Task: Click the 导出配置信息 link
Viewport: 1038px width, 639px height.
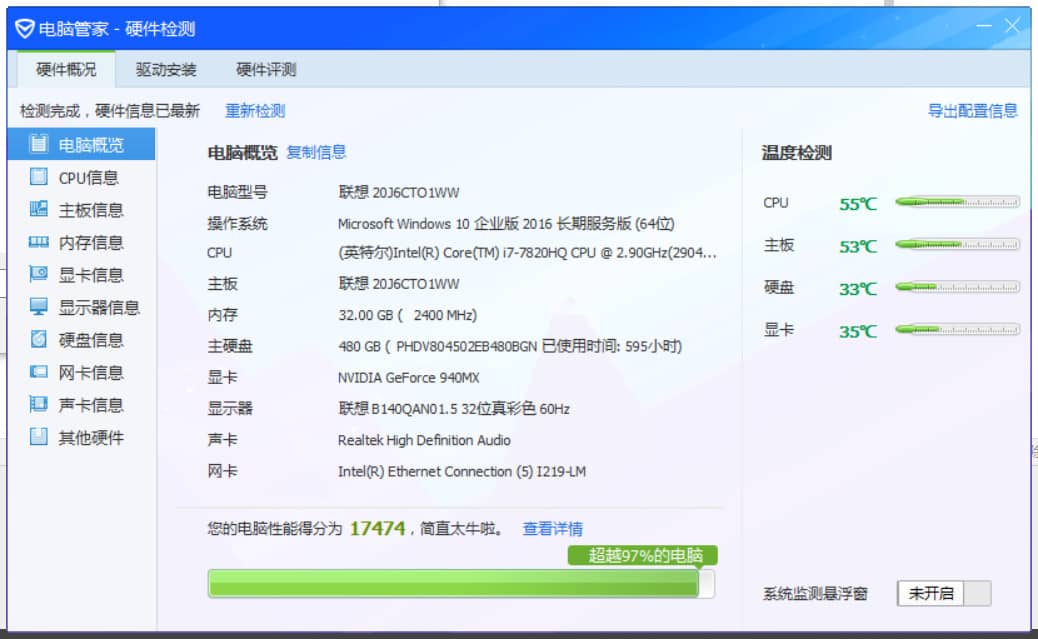Action: [972, 111]
